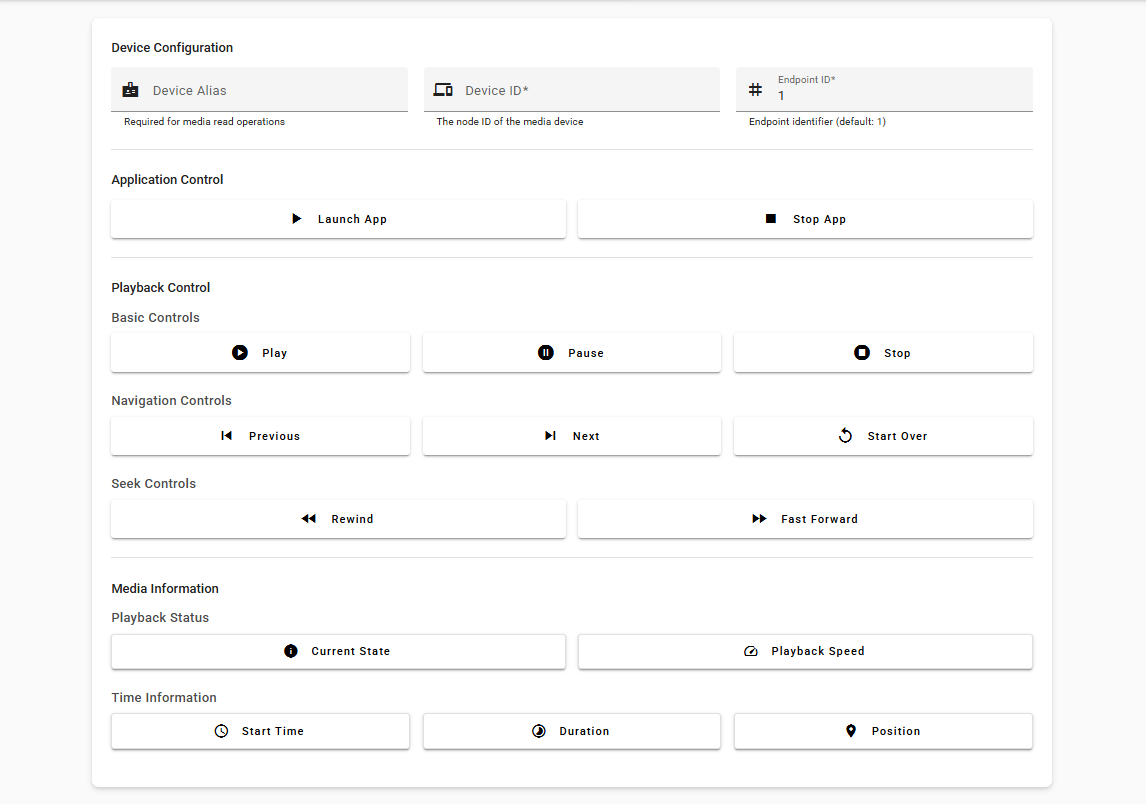Hit the Stop circle icon in Basic Controls

pyautogui.click(x=862, y=353)
